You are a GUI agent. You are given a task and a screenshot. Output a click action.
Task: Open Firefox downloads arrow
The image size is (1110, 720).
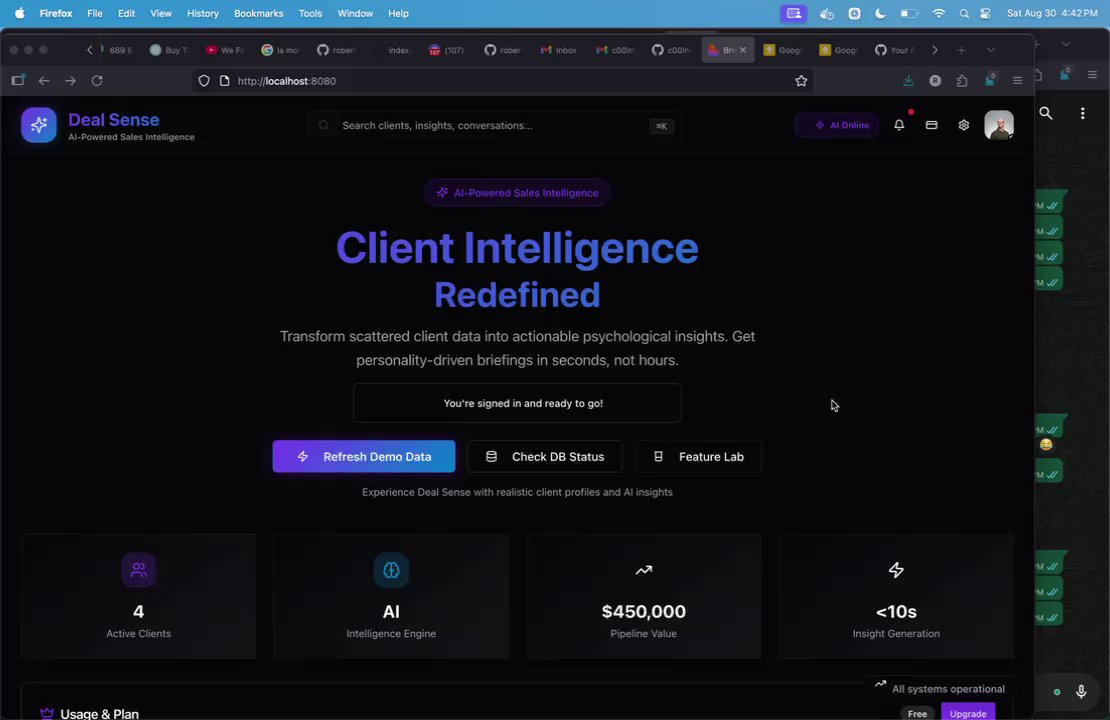[908, 81]
